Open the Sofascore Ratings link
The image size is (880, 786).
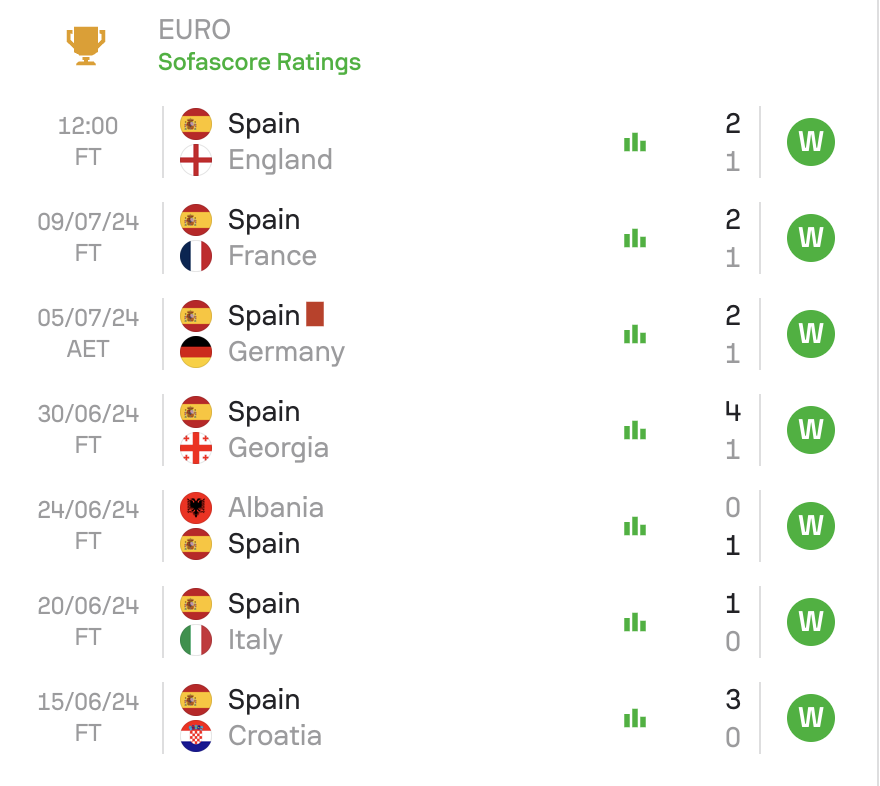259,62
